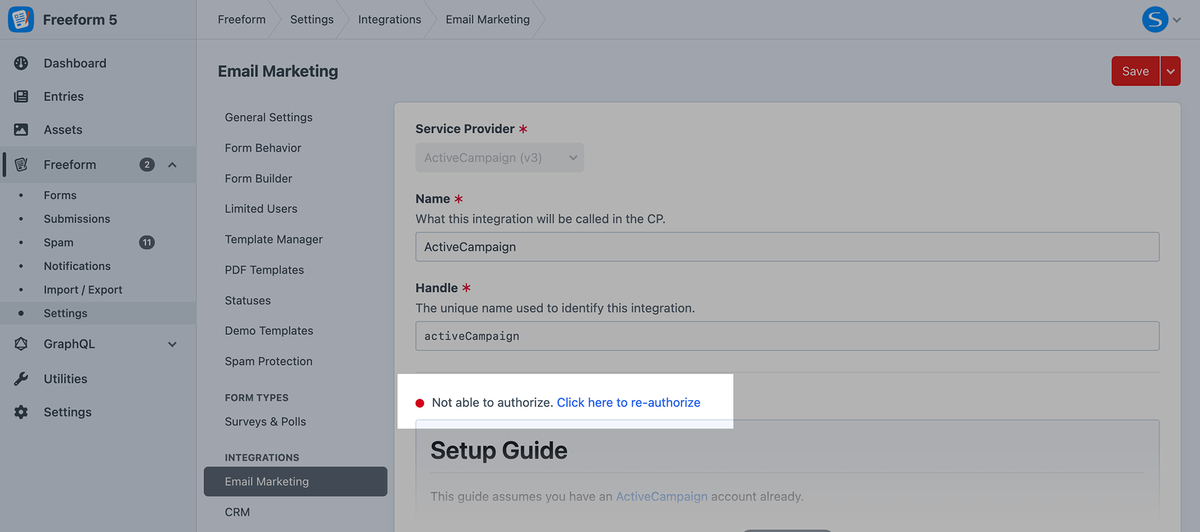The height and width of the screenshot is (532, 1200).
Task: Click the Dashboard gauge icon
Action: [x=21, y=63]
